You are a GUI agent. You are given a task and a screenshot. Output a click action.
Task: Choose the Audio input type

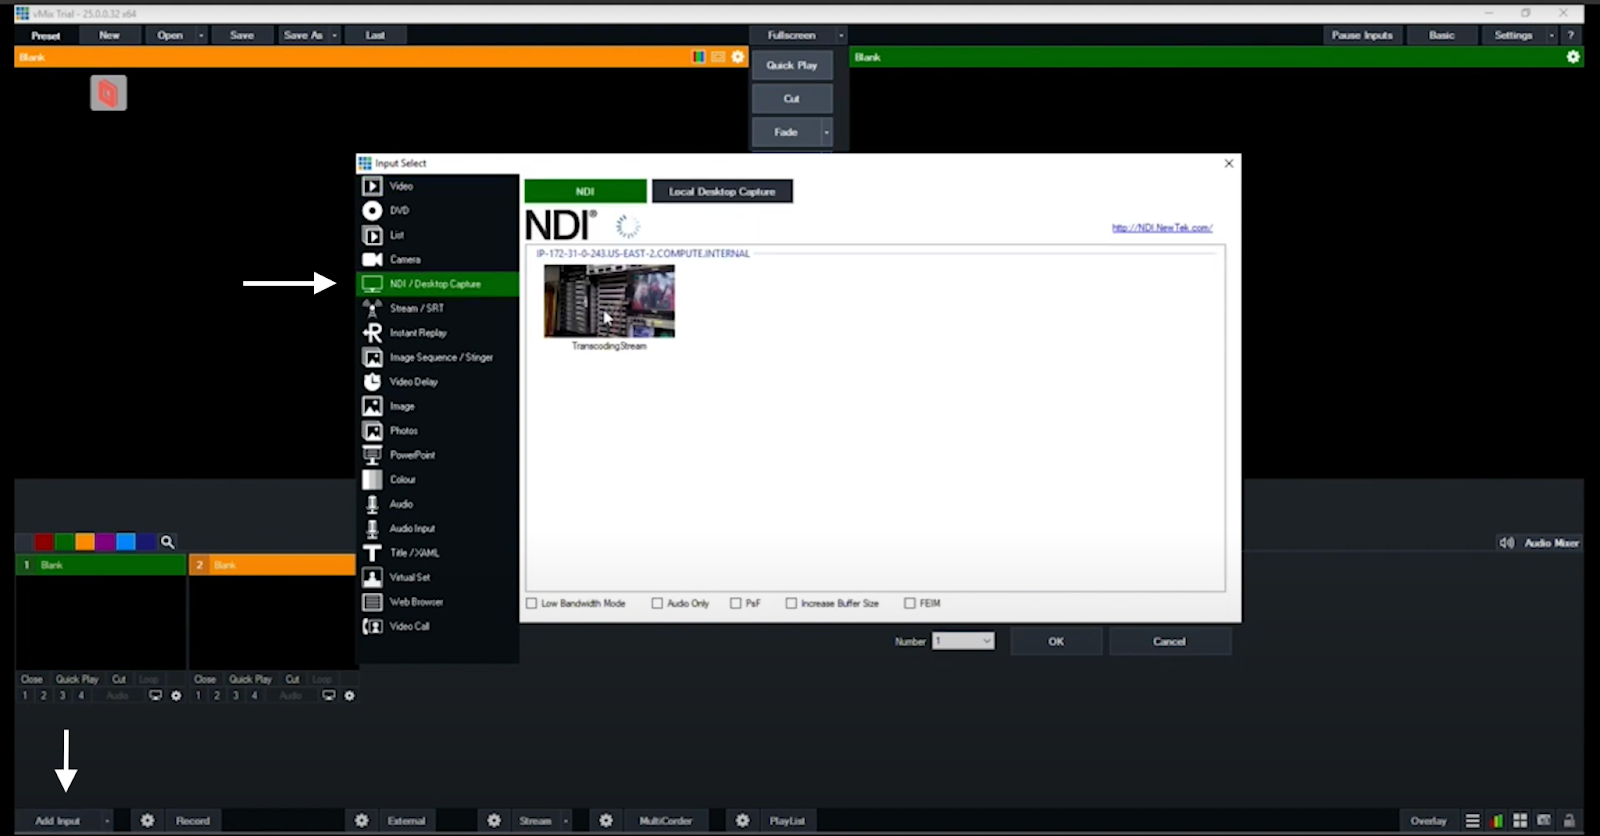point(437,504)
